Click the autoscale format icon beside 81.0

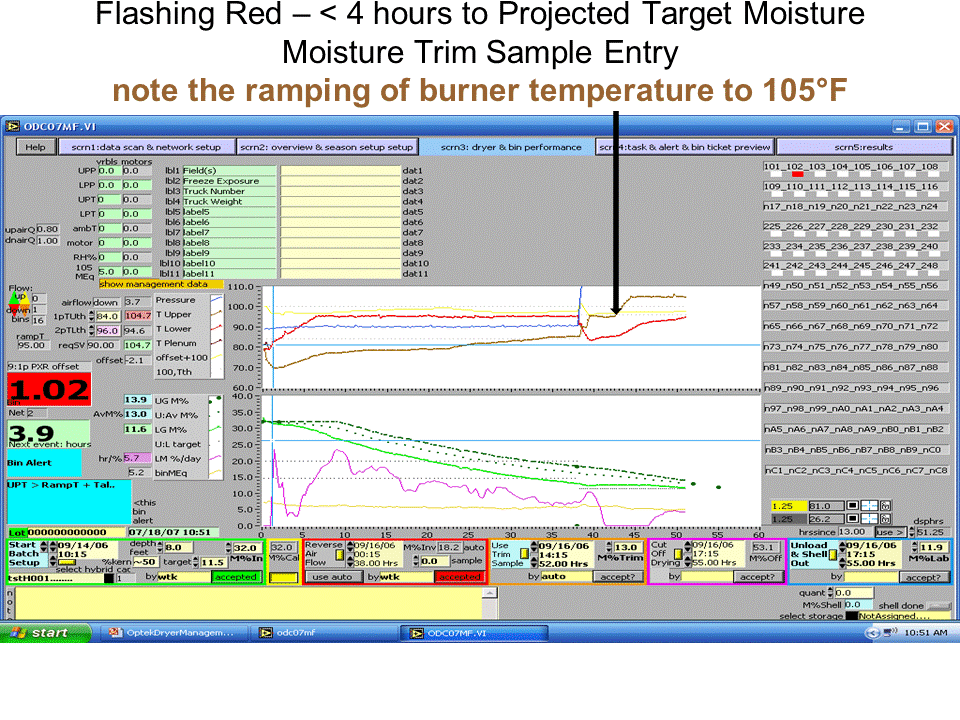click(x=869, y=506)
